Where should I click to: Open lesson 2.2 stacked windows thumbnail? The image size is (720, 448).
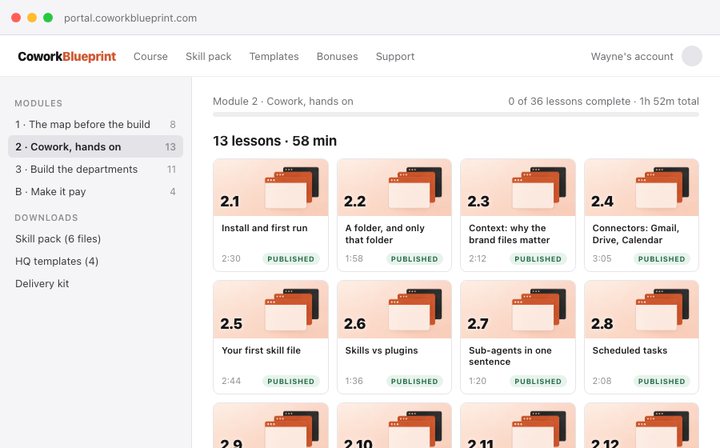pos(416,187)
